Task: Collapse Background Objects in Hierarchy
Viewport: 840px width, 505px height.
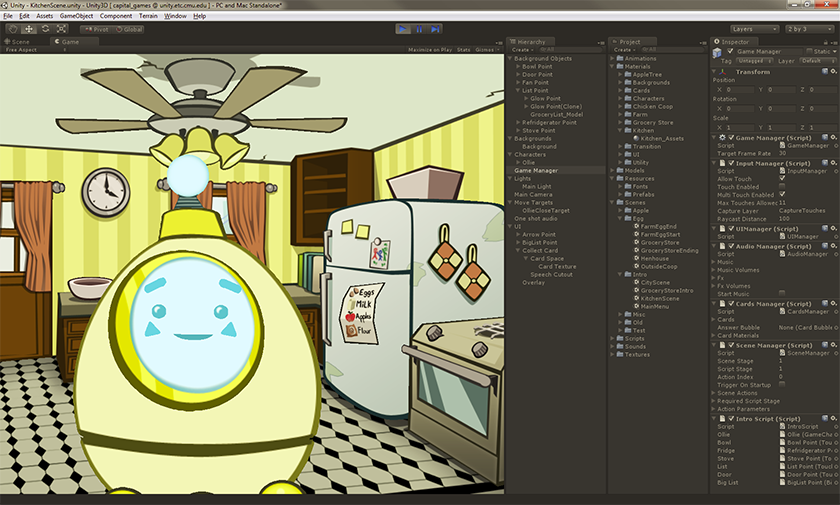Action: click(x=510, y=58)
